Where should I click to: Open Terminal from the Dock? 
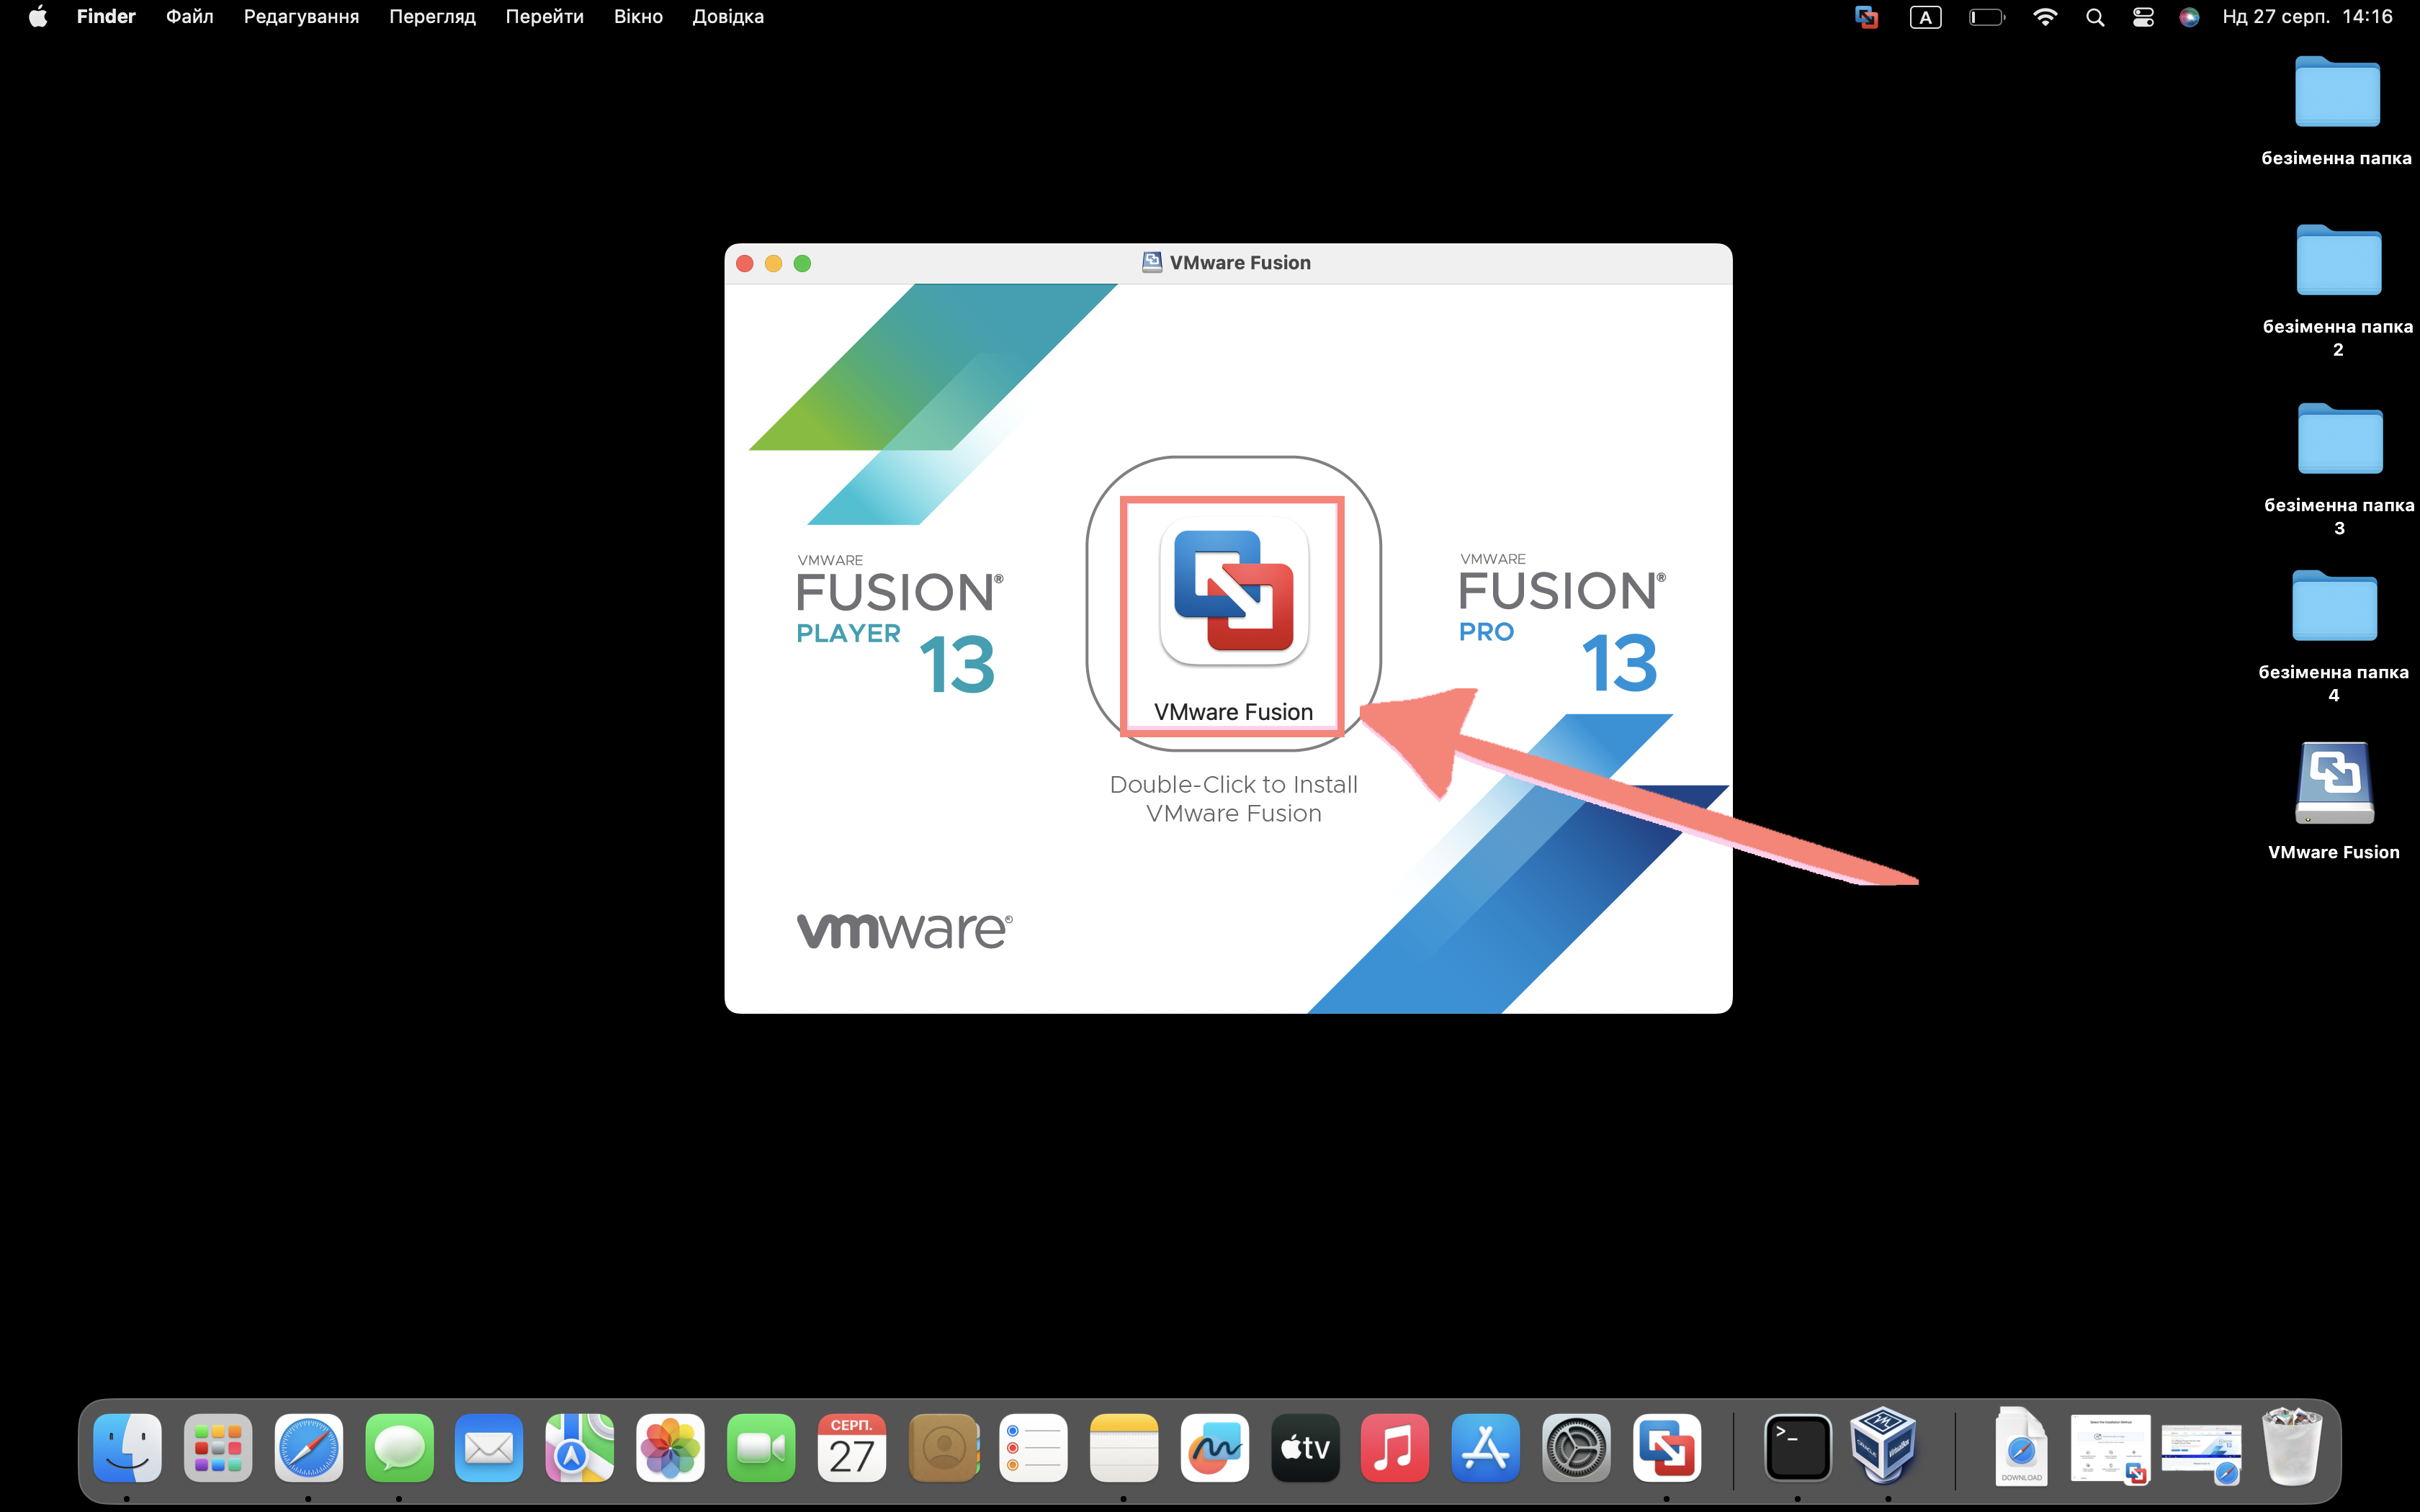1798,1447
